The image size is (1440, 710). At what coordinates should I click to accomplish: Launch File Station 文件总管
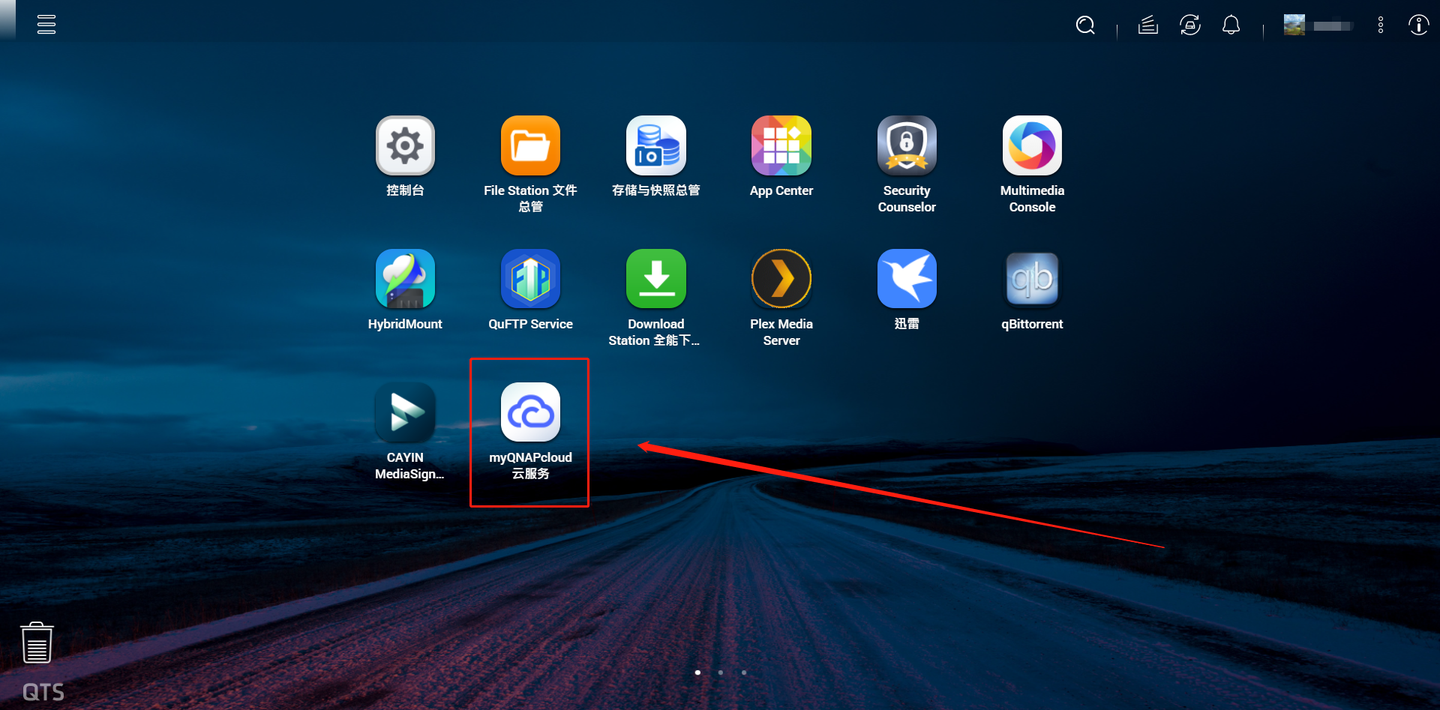tap(531, 146)
